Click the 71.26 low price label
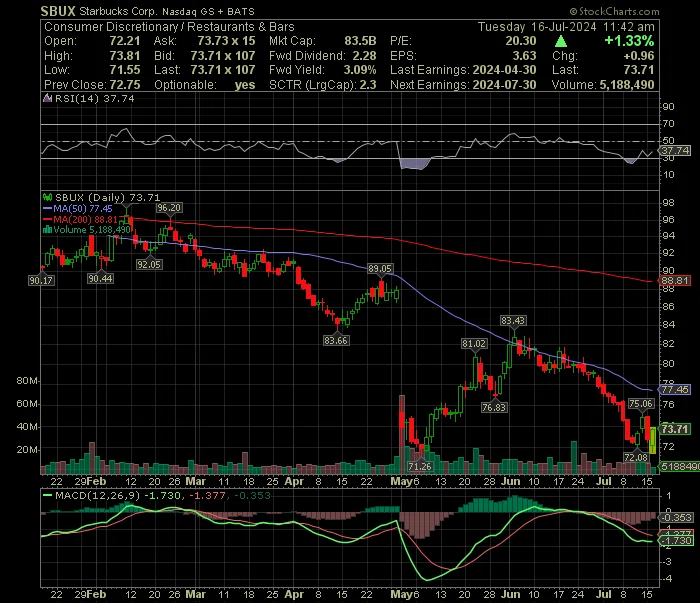Viewport: 700px width, 603px height. [x=420, y=466]
